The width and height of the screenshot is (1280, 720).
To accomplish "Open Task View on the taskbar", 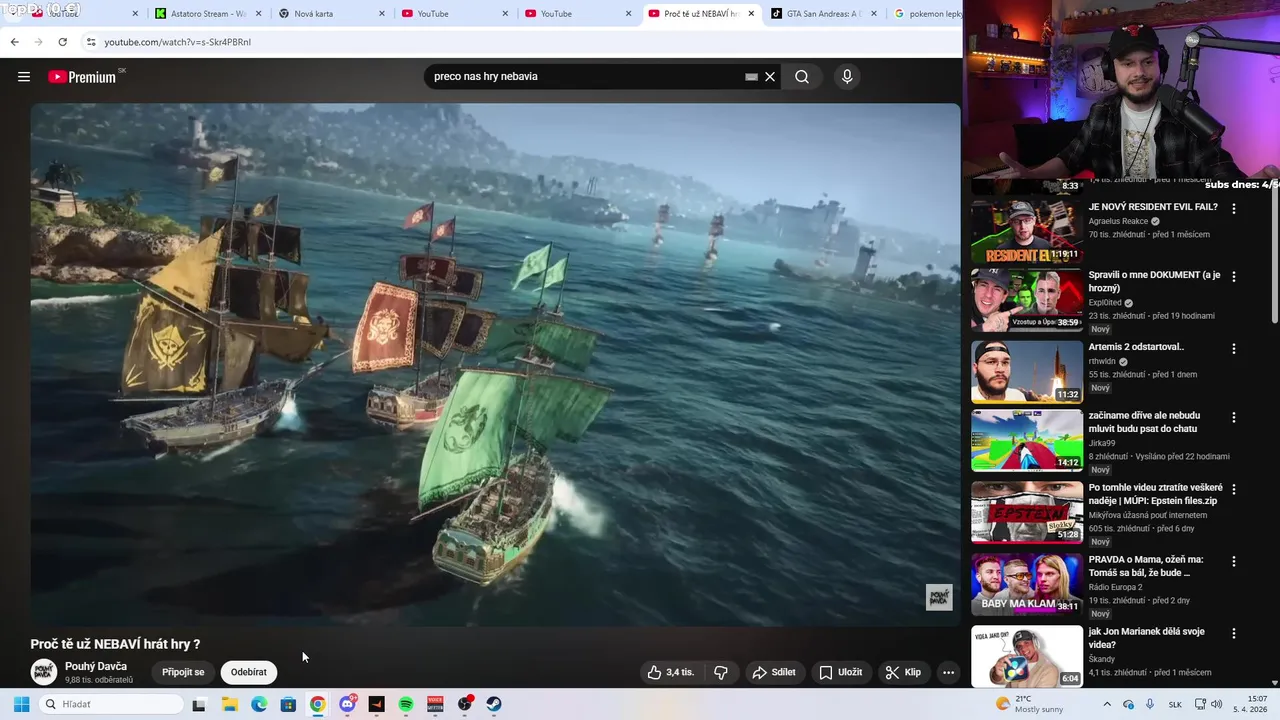I will pyautogui.click(x=199, y=704).
